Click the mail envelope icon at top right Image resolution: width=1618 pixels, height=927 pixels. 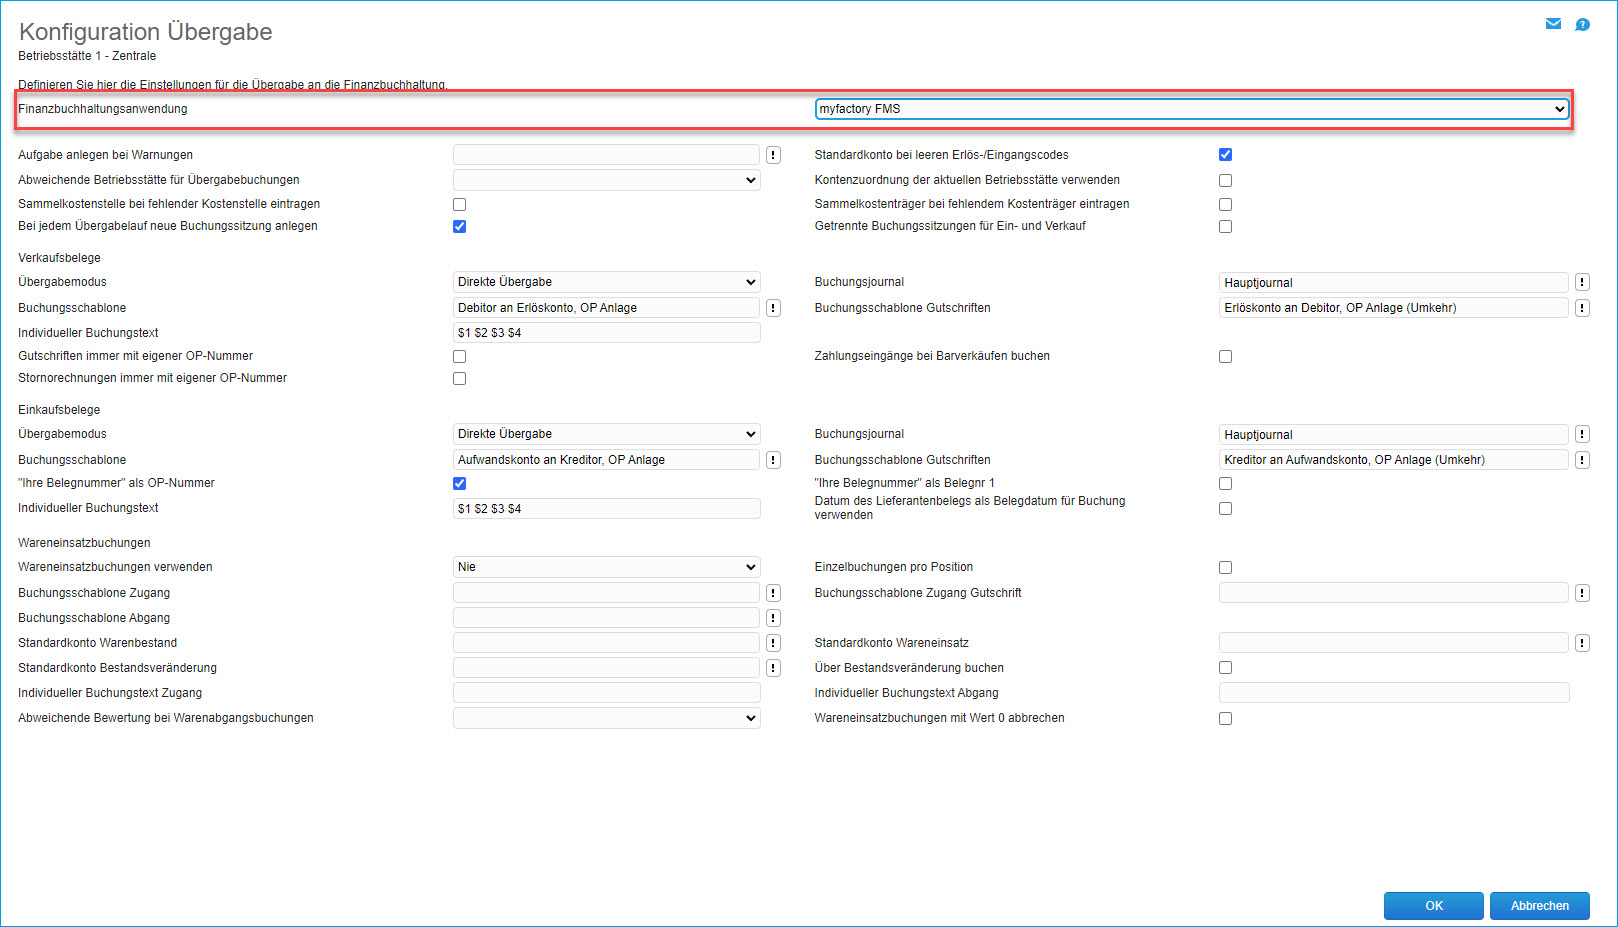pyautogui.click(x=1553, y=24)
